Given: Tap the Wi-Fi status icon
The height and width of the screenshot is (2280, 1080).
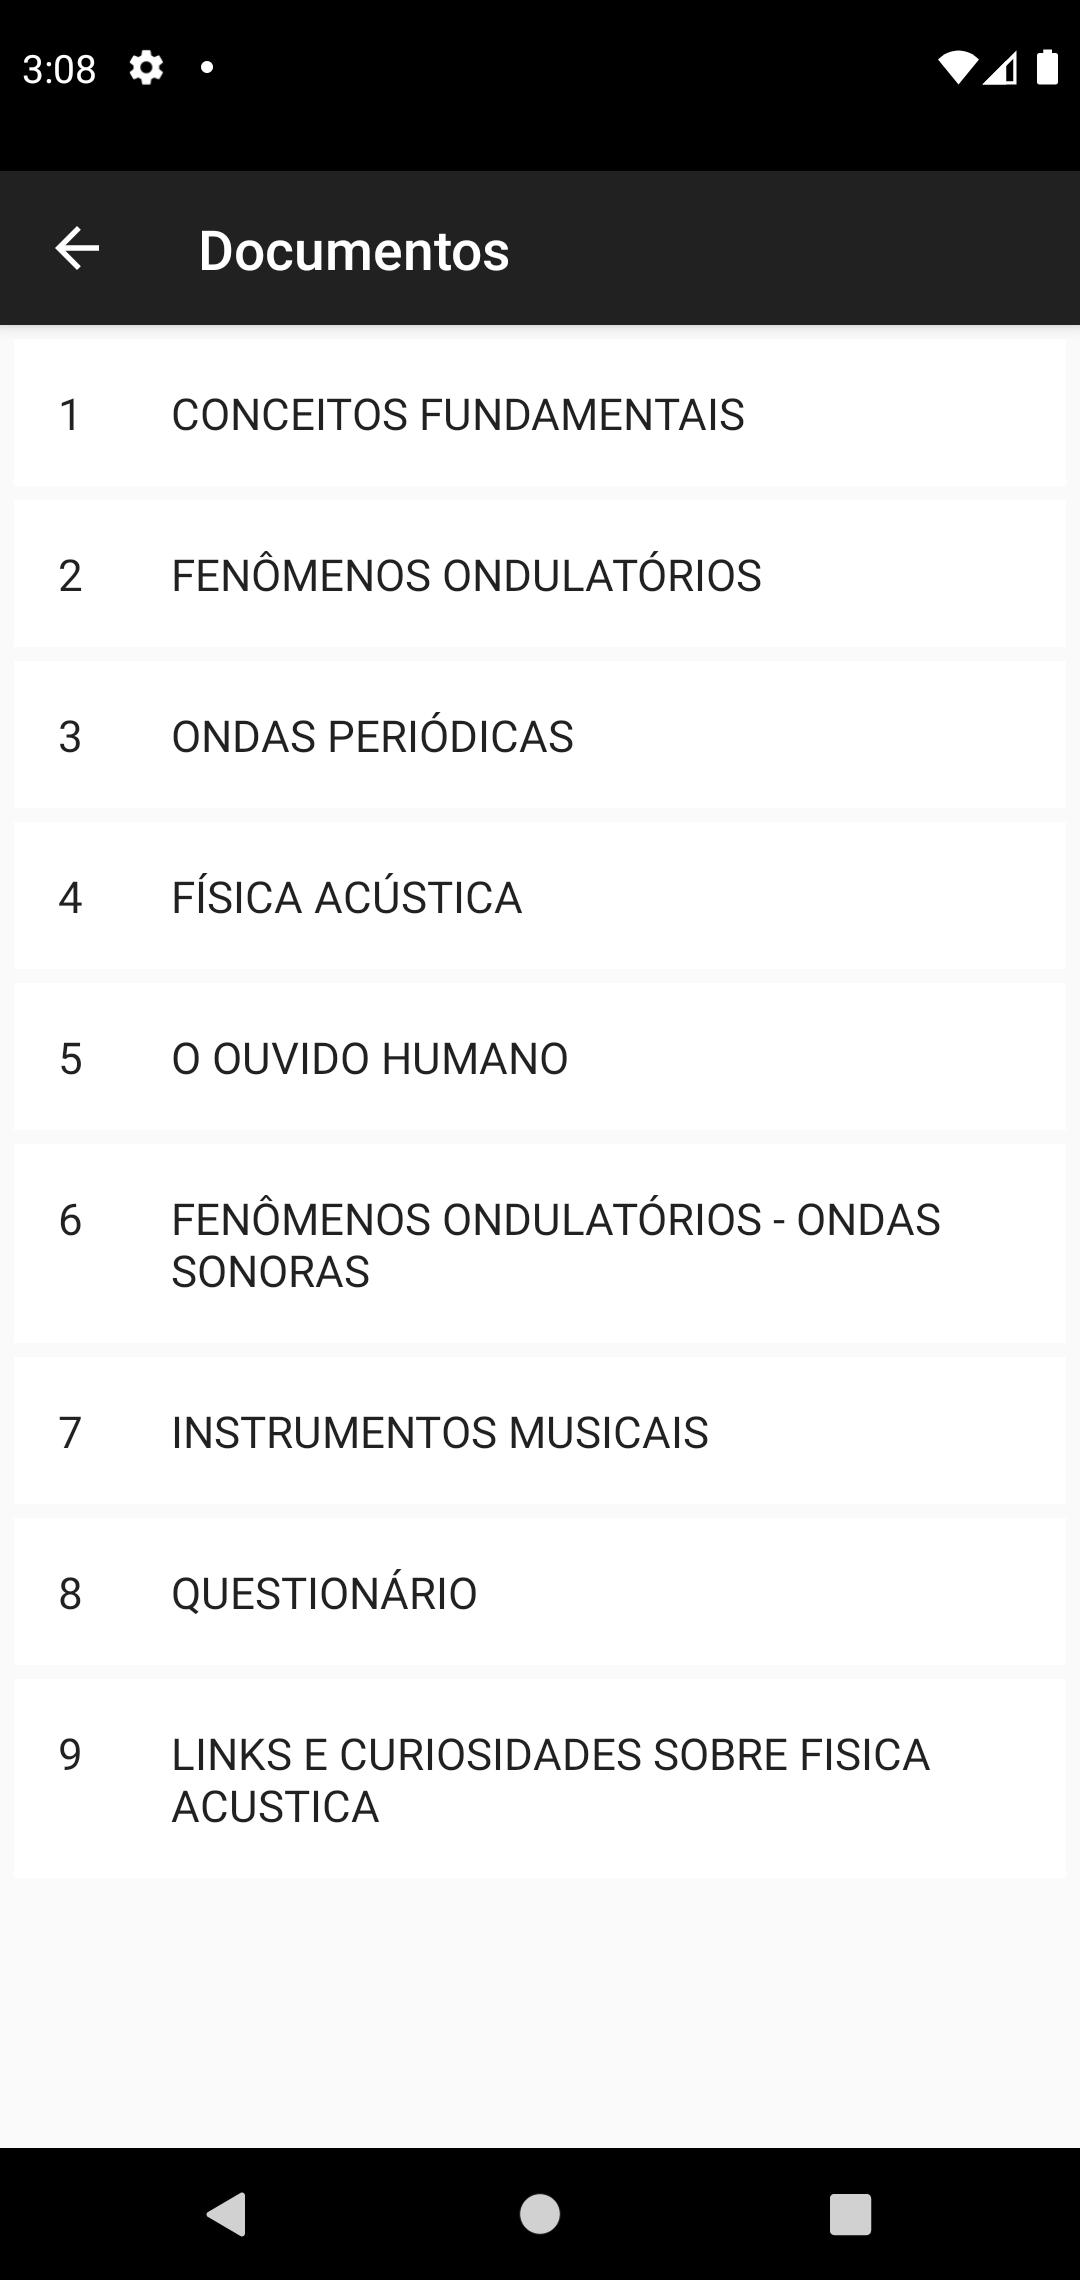Looking at the screenshot, I should click(x=957, y=68).
